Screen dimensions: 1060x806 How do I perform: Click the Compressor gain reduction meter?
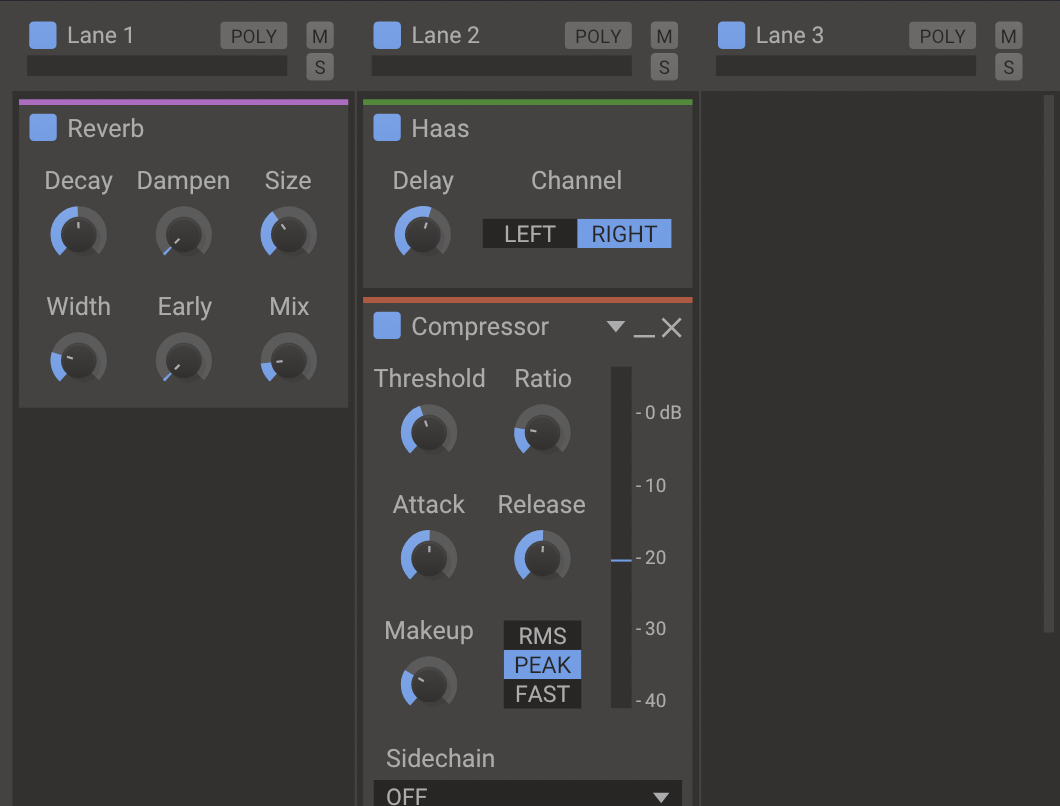(621, 538)
